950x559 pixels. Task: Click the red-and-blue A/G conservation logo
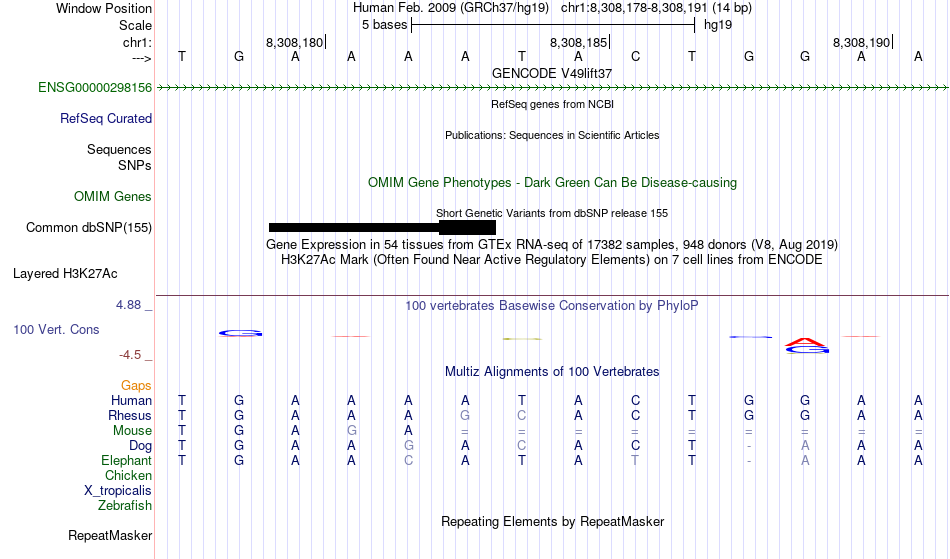tap(806, 346)
